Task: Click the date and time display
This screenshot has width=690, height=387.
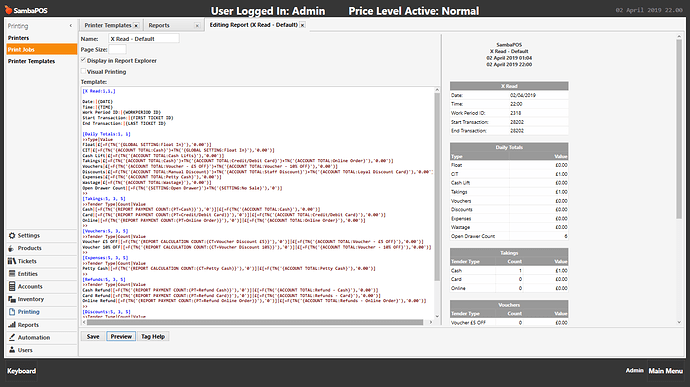Action: [x=649, y=10]
